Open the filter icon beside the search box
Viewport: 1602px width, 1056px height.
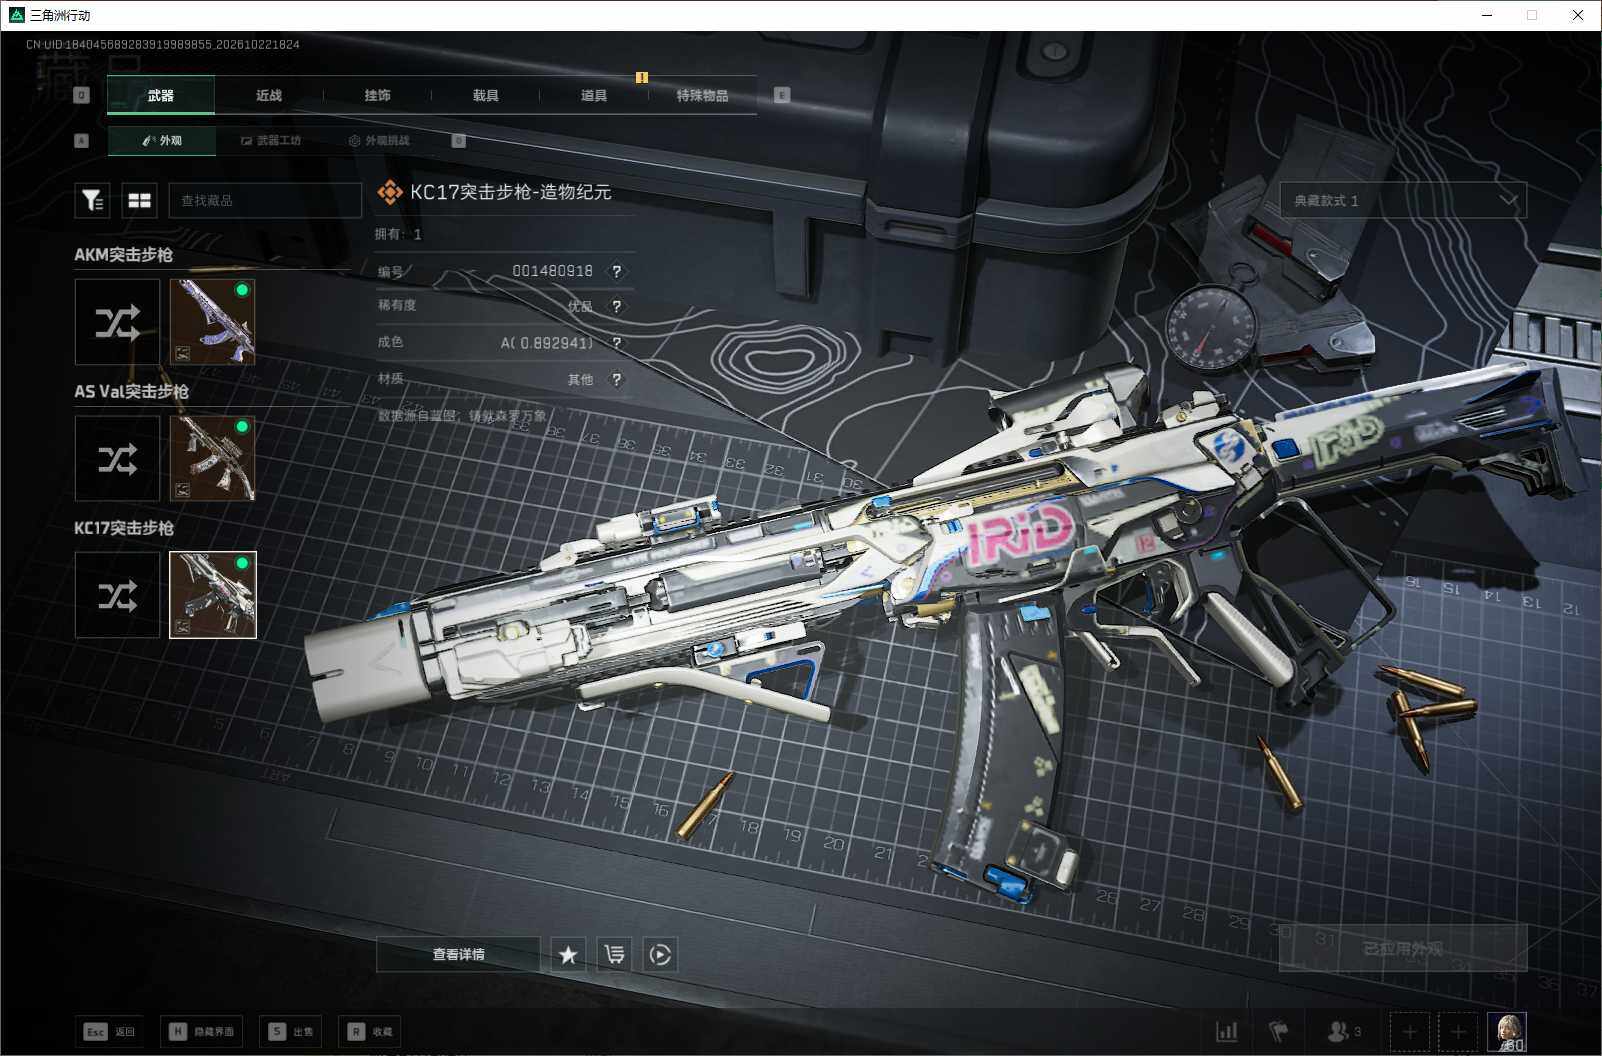click(x=92, y=201)
